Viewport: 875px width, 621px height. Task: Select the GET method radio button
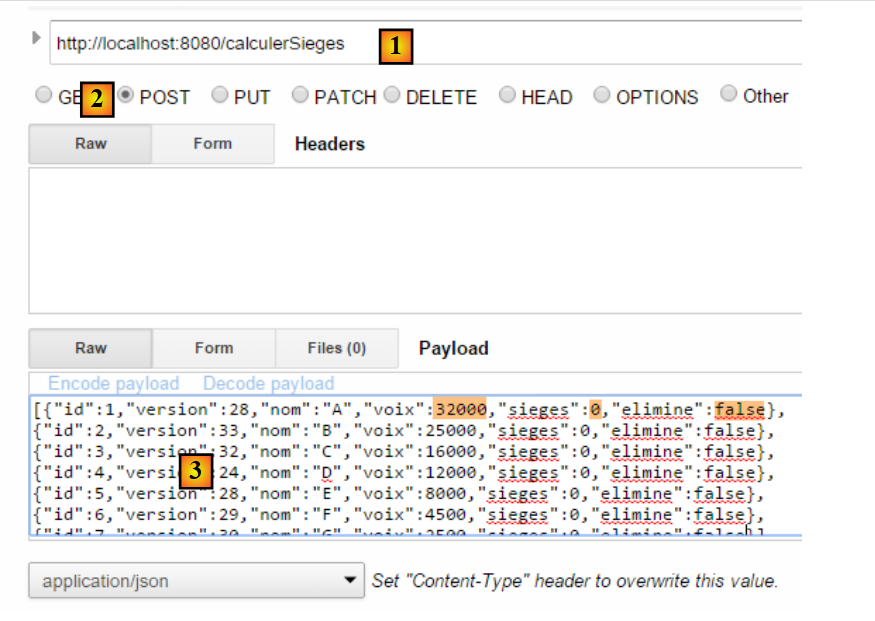click(44, 95)
